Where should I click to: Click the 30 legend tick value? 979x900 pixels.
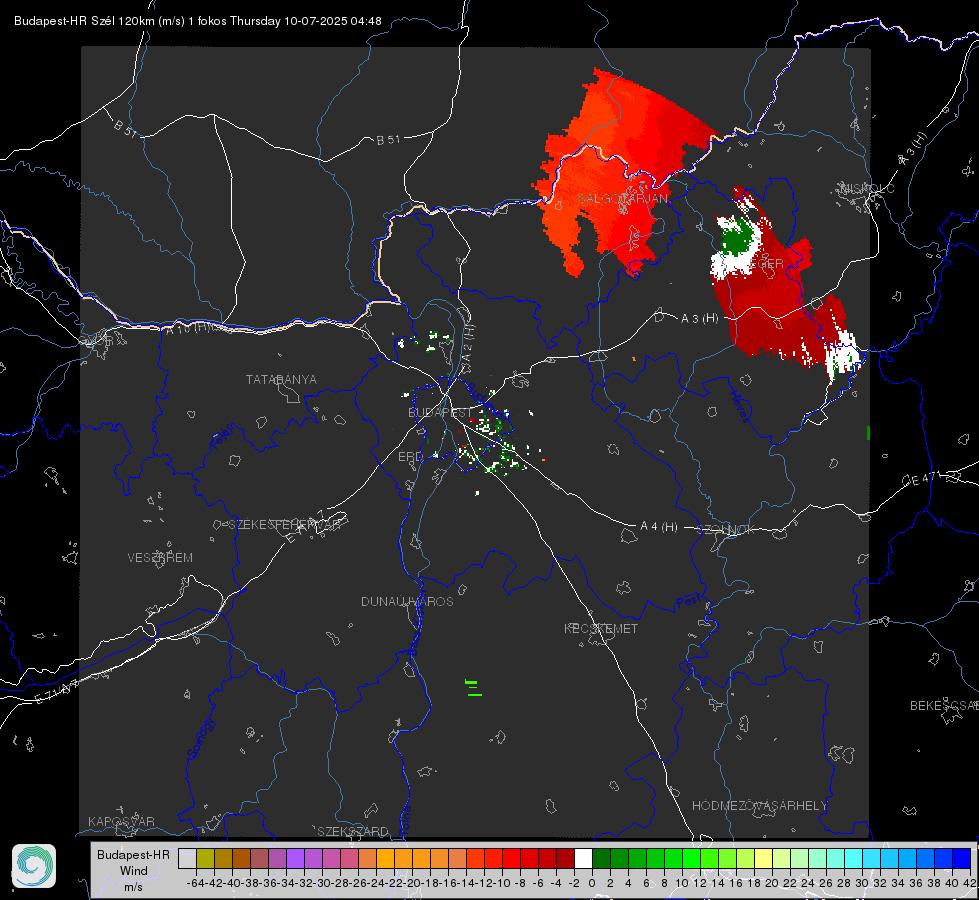pyautogui.click(x=862, y=883)
